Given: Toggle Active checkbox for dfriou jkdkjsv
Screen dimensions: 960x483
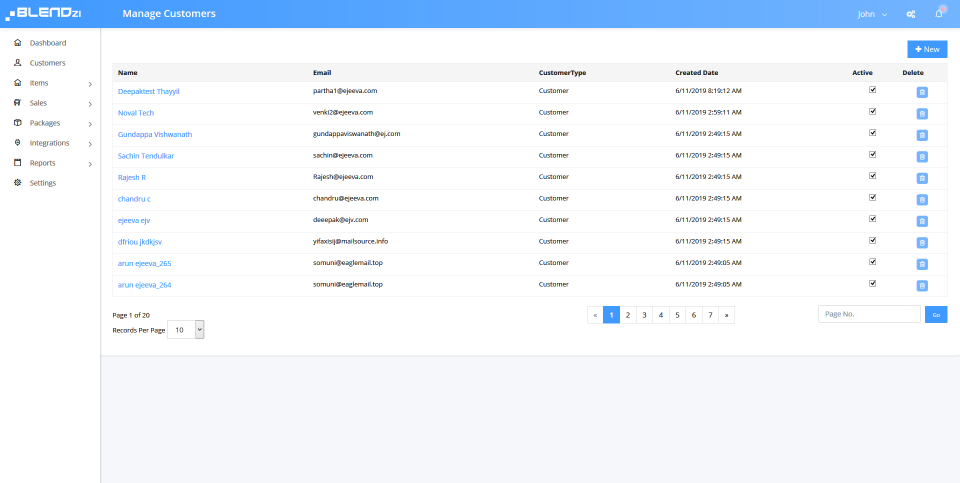Looking at the screenshot, I should click(872, 240).
